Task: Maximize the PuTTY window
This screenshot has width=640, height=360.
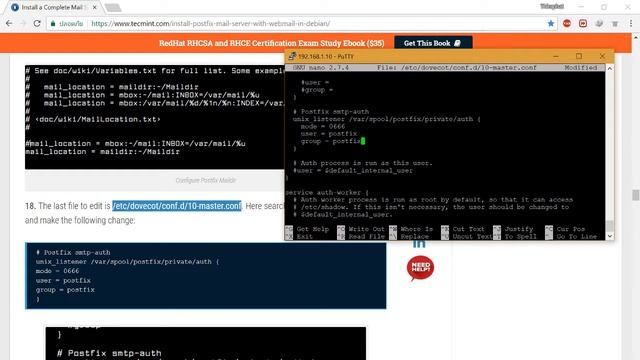Action: coord(579,56)
